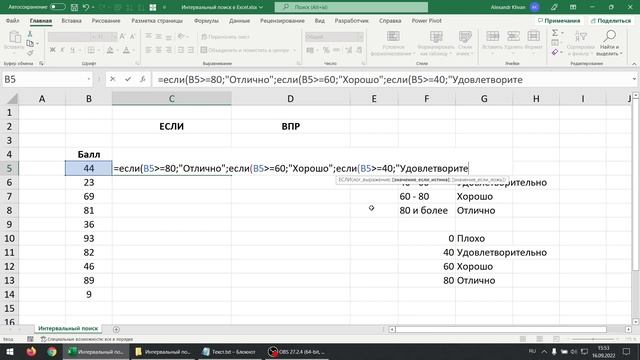640x360 pixels.
Task: Toggle Italic (К) formatting
Action: [x=62, y=50]
